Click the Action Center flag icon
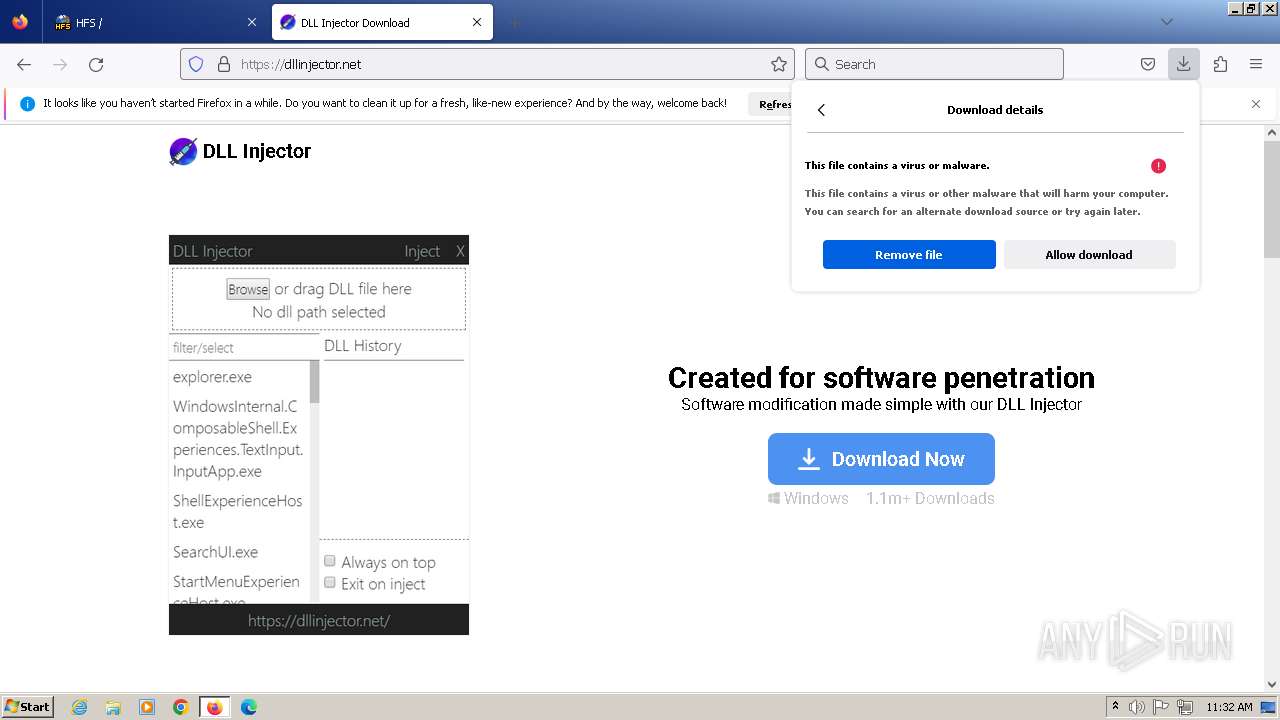This screenshot has width=1280, height=720. coord(1161,707)
